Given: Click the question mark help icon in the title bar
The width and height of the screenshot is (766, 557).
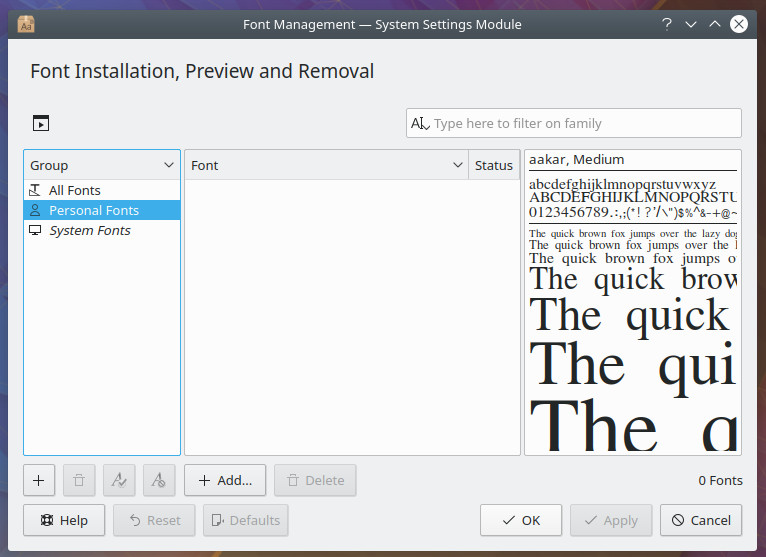Looking at the screenshot, I should tap(666, 24).
